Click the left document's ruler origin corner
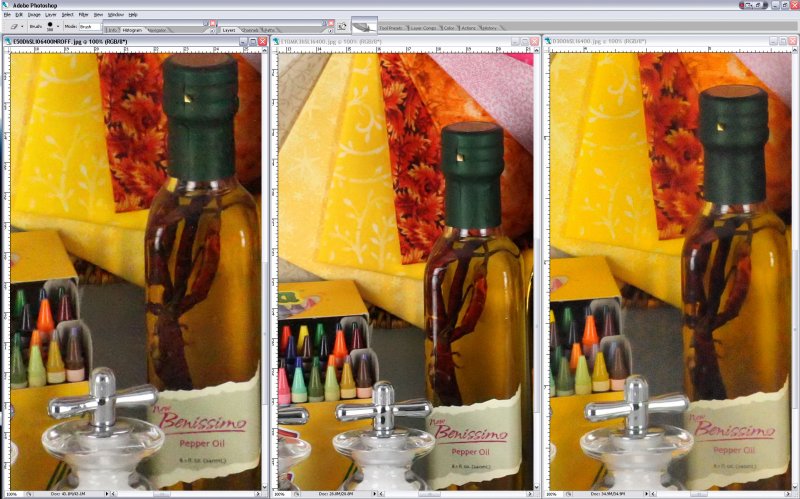Screen dimensions: 800x499 pos(7,50)
